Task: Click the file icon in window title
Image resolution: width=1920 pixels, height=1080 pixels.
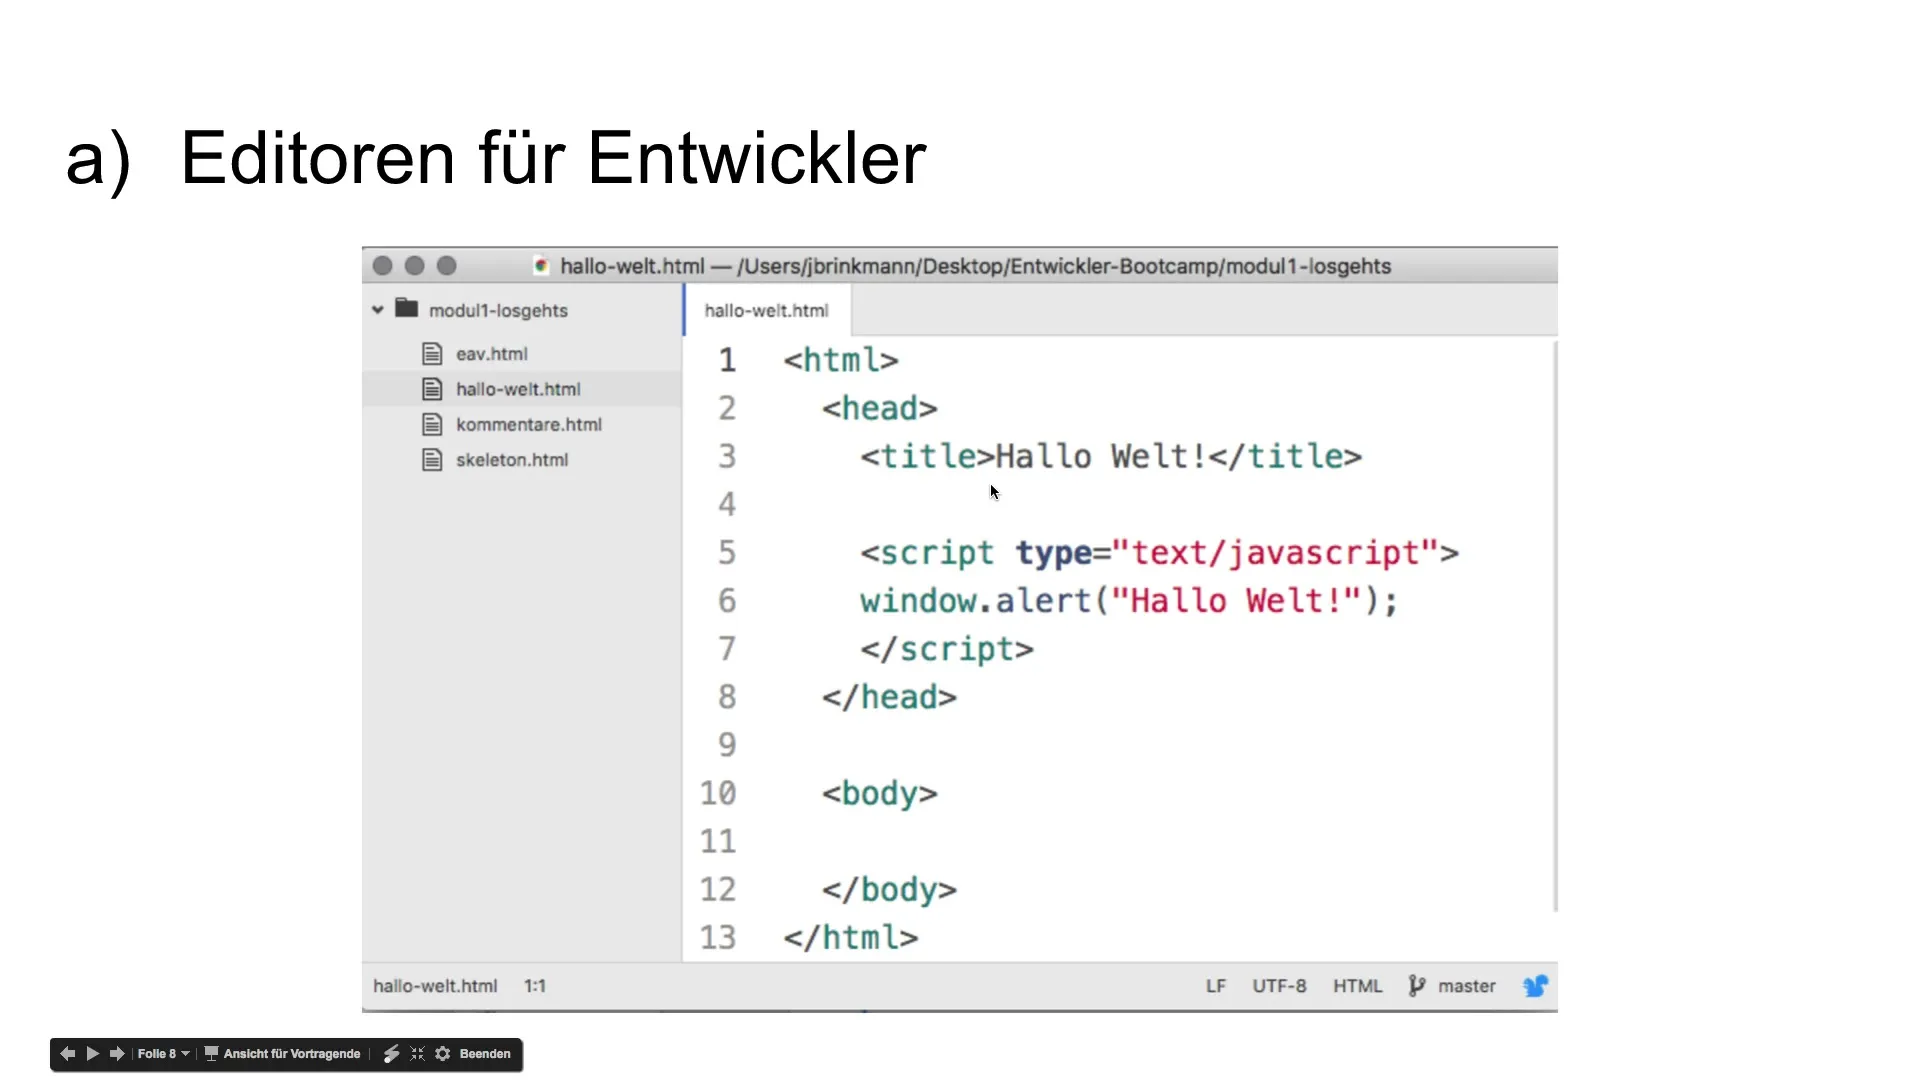Action: tap(541, 266)
